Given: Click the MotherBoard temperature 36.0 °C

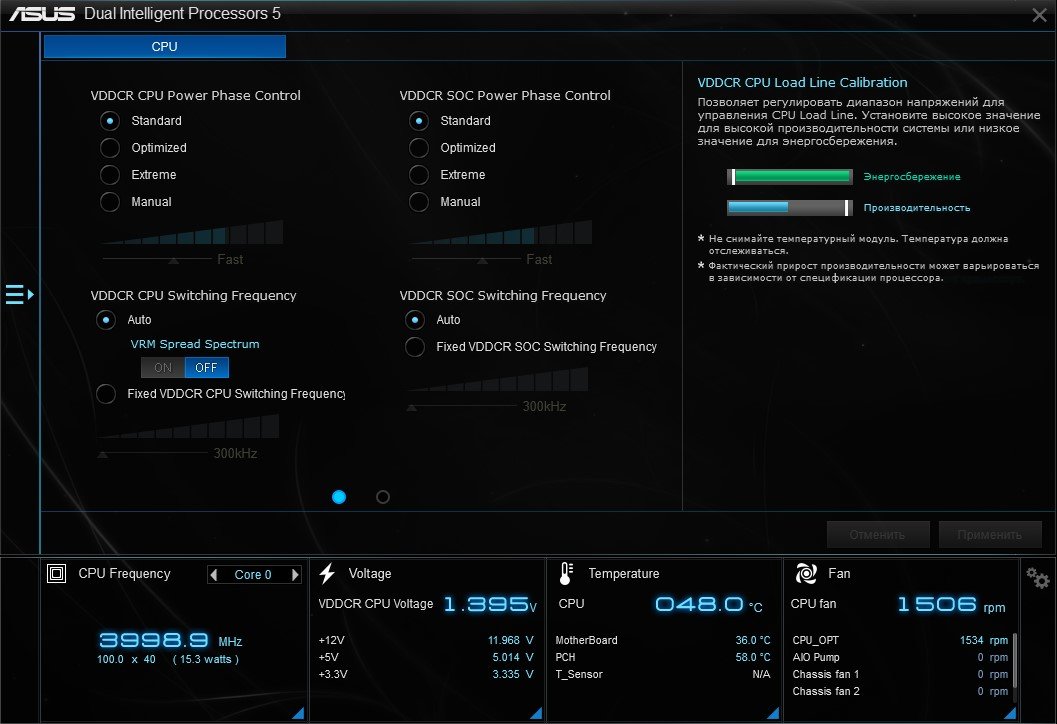Looking at the screenshot, I should 753,640.
